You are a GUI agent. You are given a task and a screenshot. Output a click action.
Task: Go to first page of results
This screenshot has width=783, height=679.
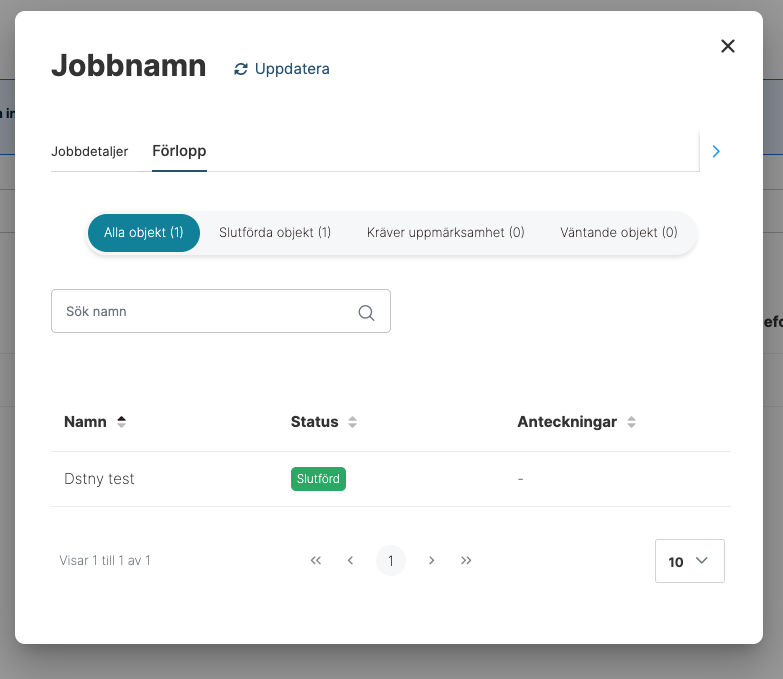[x=316, y=561]
